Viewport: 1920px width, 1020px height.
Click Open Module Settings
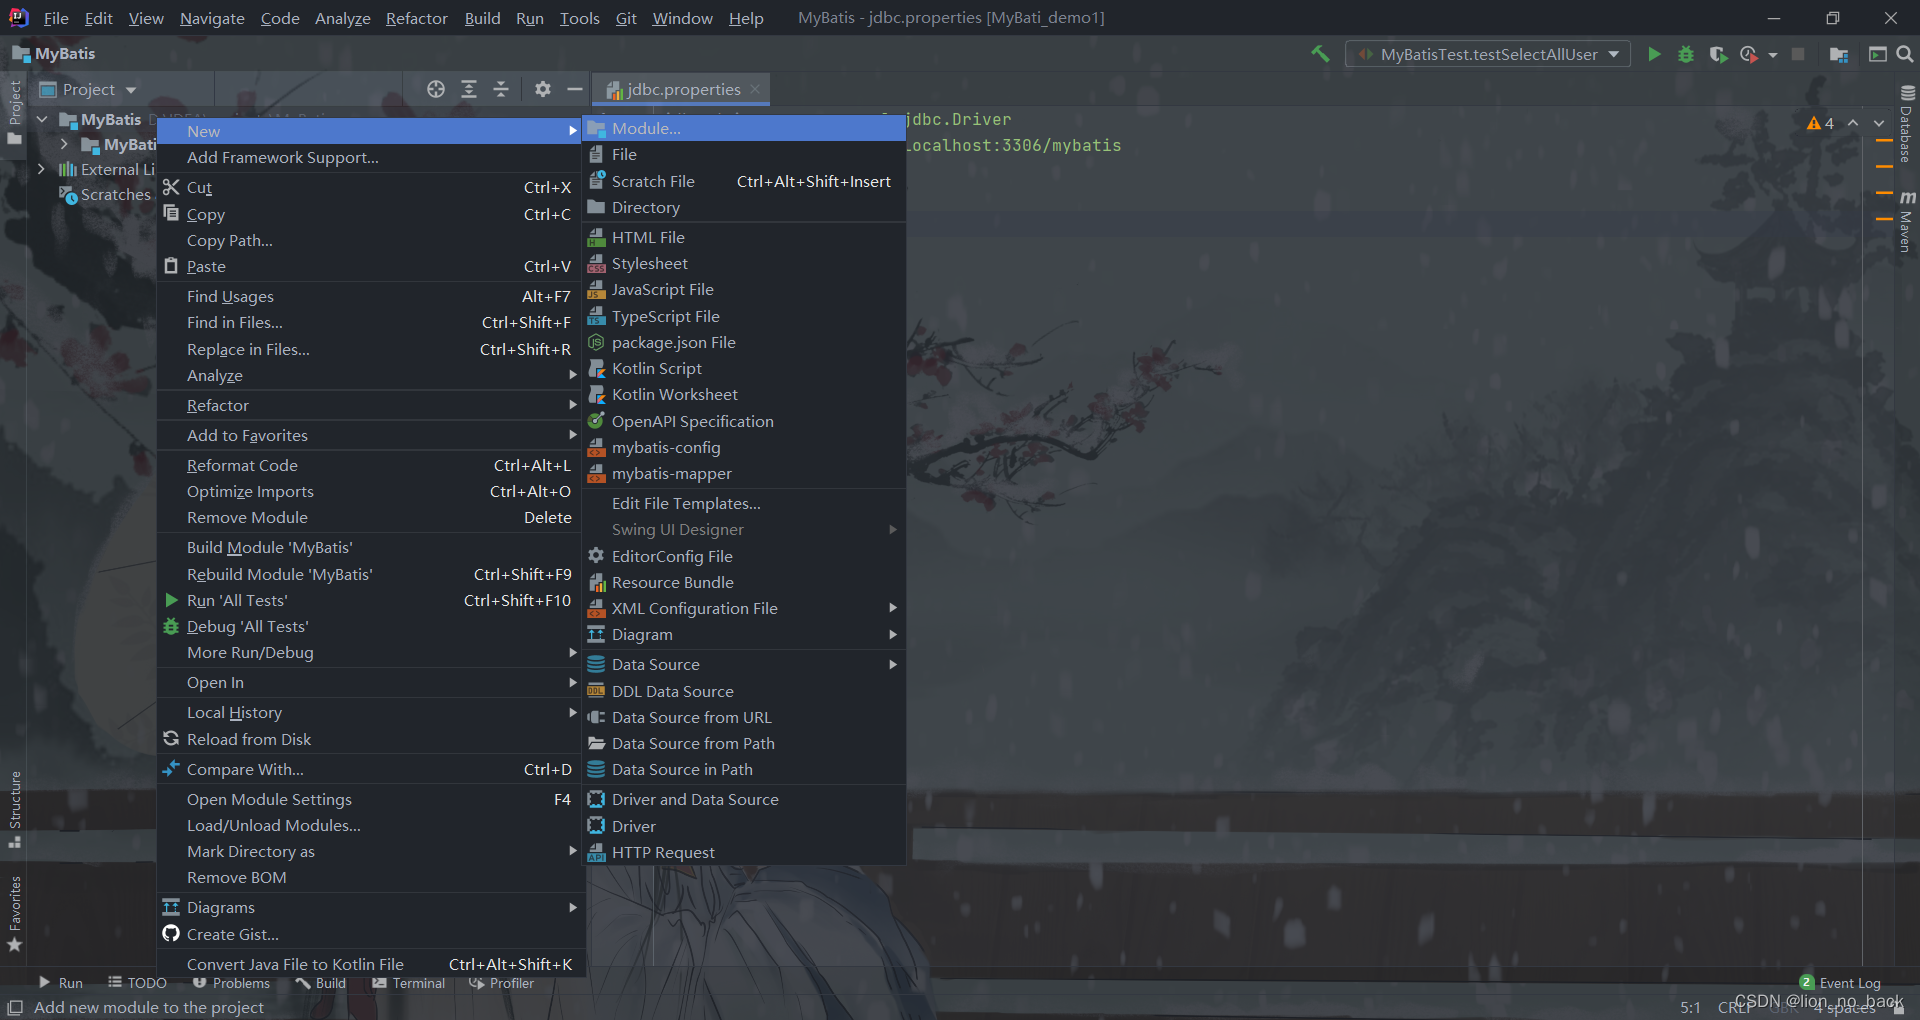[370, 799]
